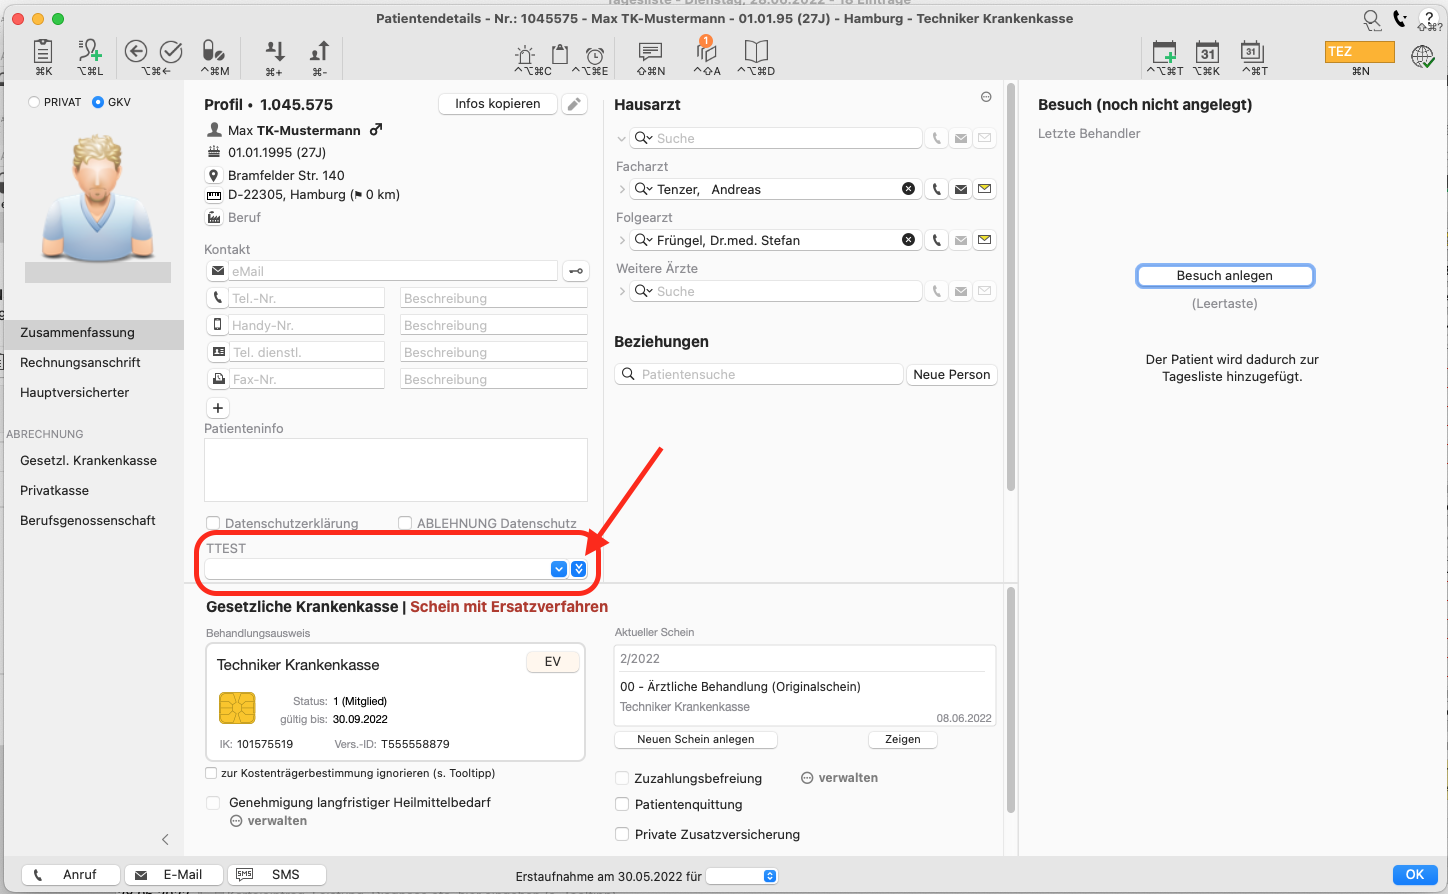Click yellow mail icon for Folgearzt Früngel
Screen dimensions: 1448x894
pyautogui.click(x=985, y=240)
